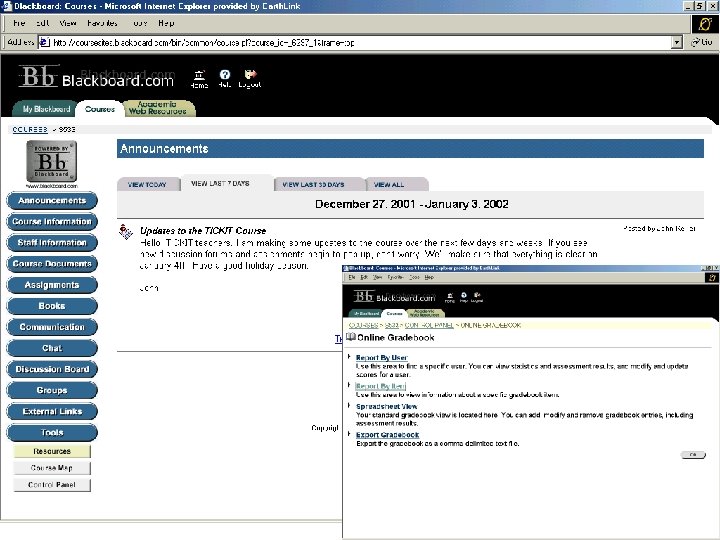720x540 pixels.
Task: Open Course Information button
Action: coord(52,222)
